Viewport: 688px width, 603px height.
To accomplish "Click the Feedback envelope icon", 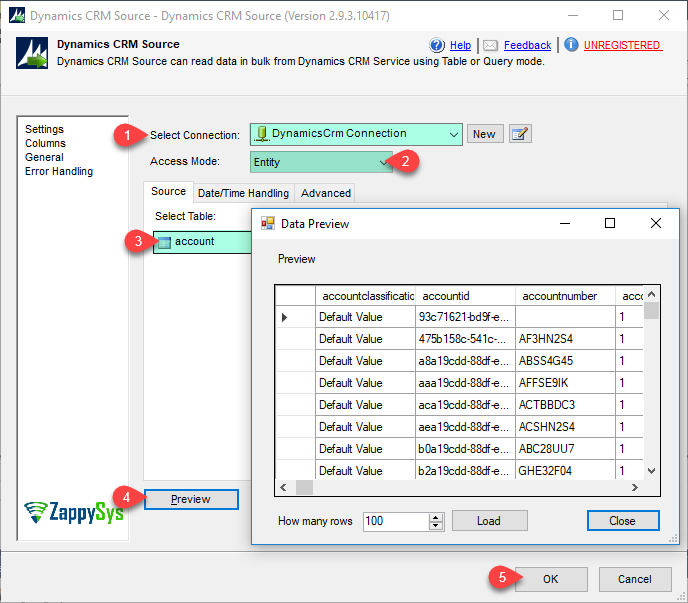I will pyautogui.click(x=490, y=45).
